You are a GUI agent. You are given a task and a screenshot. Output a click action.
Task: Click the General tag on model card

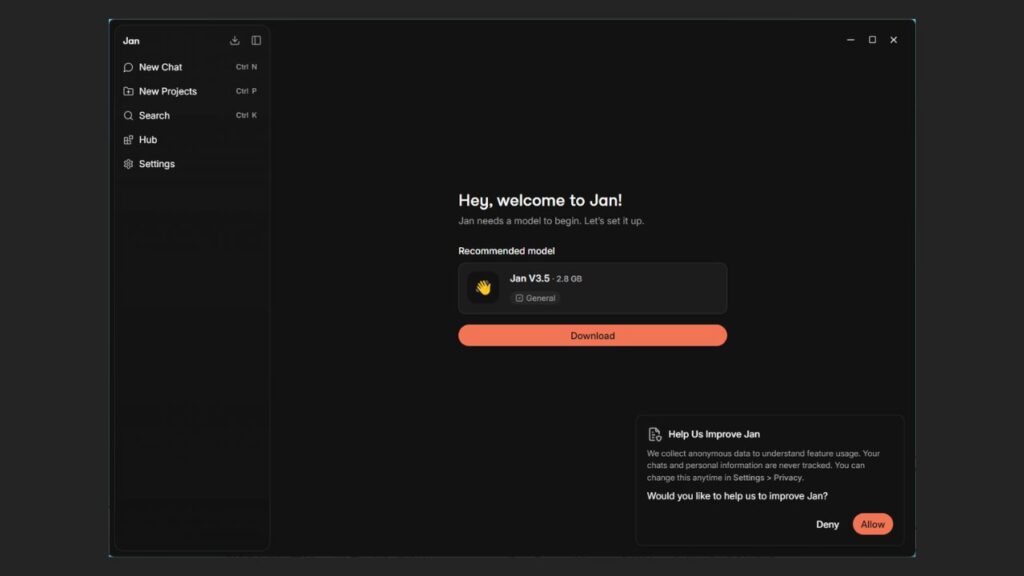tap(535, 298)
